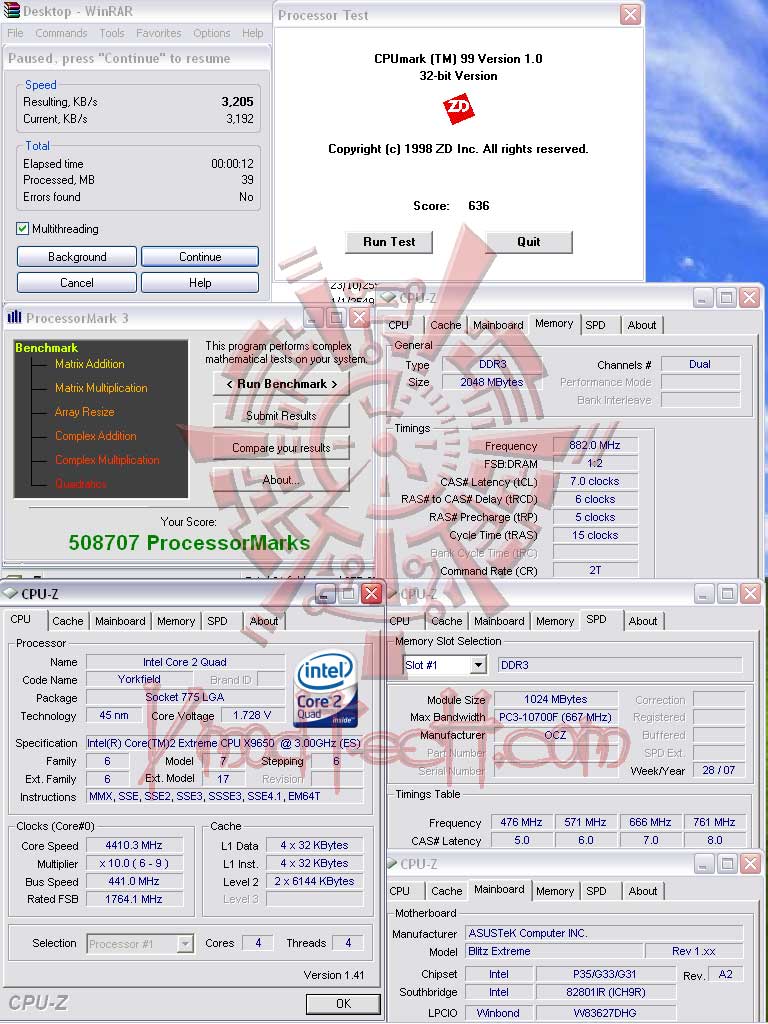Switch to Mainboard tab in the CPU-Z CPU window
Screen dimensions: 768x1024
coord(120,621)
